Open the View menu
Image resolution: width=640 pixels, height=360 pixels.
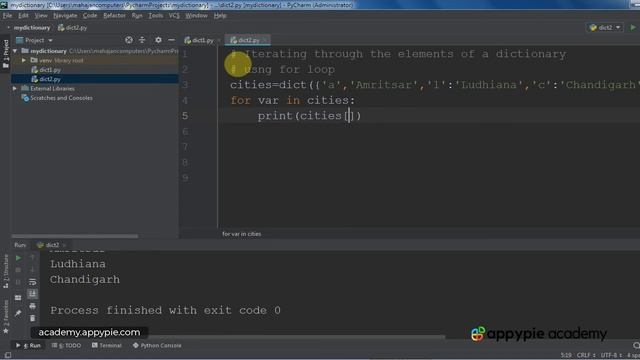point(40,16)
